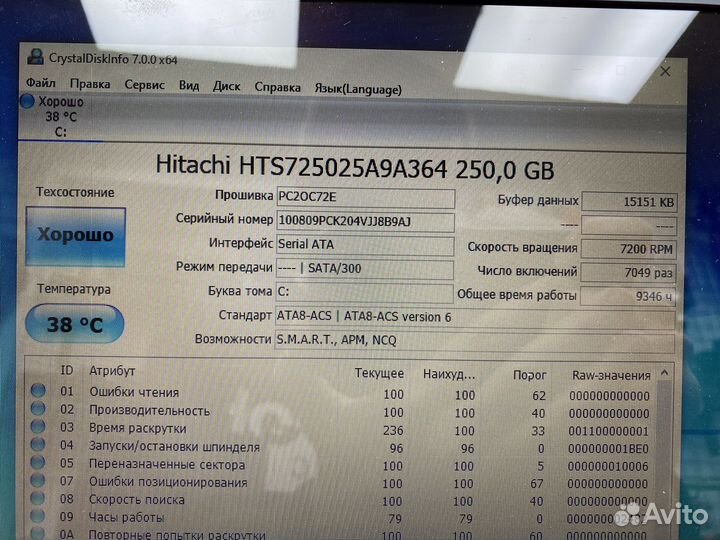Viewport: 720px width, 540px height.
Task: Click the serial number field 100809PCK204VJJ8B9AJ
Action: point(366,222)
